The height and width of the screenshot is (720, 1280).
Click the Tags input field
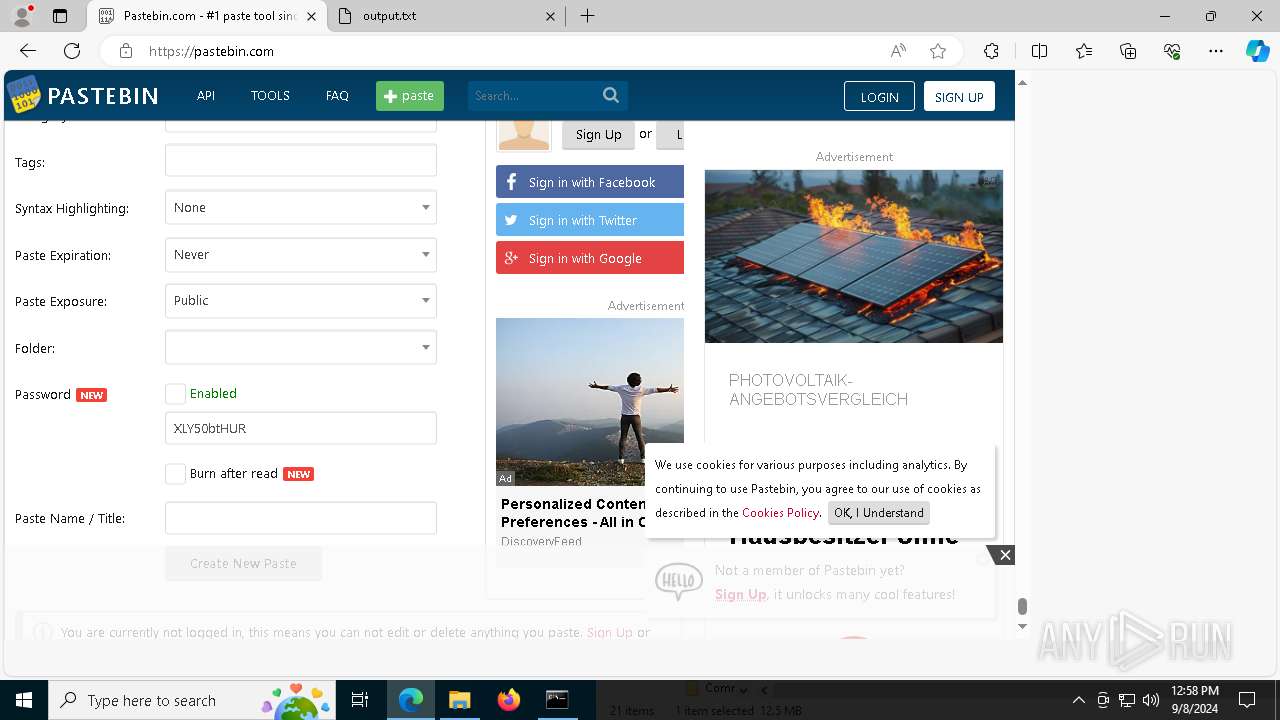(x=301, y=161)
